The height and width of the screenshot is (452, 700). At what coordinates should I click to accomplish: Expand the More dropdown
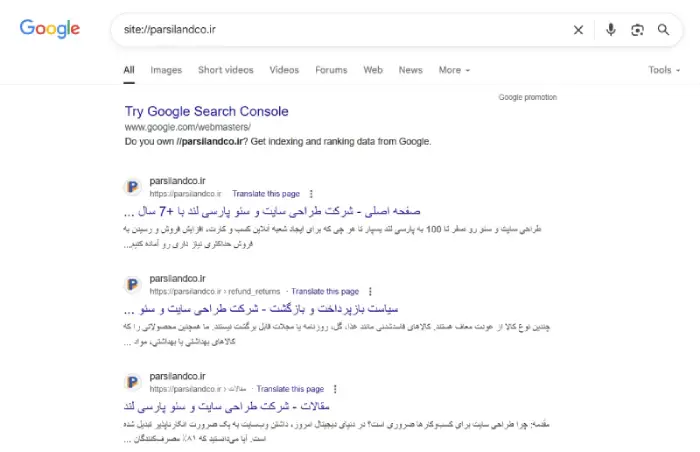tap(454, 70)
